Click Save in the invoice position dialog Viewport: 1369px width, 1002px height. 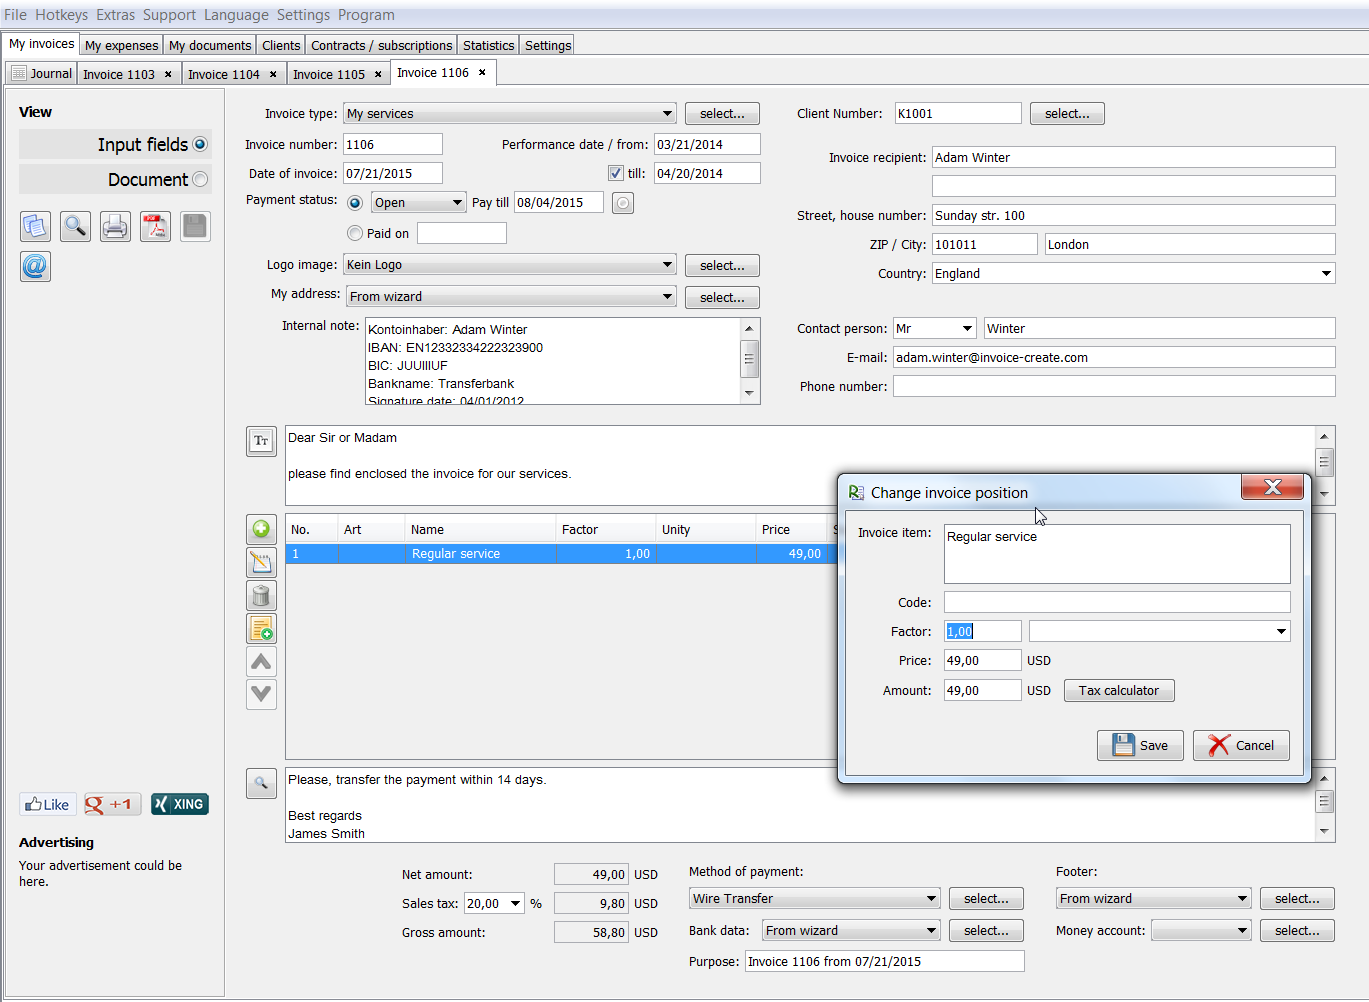[x=1140, y=745]
